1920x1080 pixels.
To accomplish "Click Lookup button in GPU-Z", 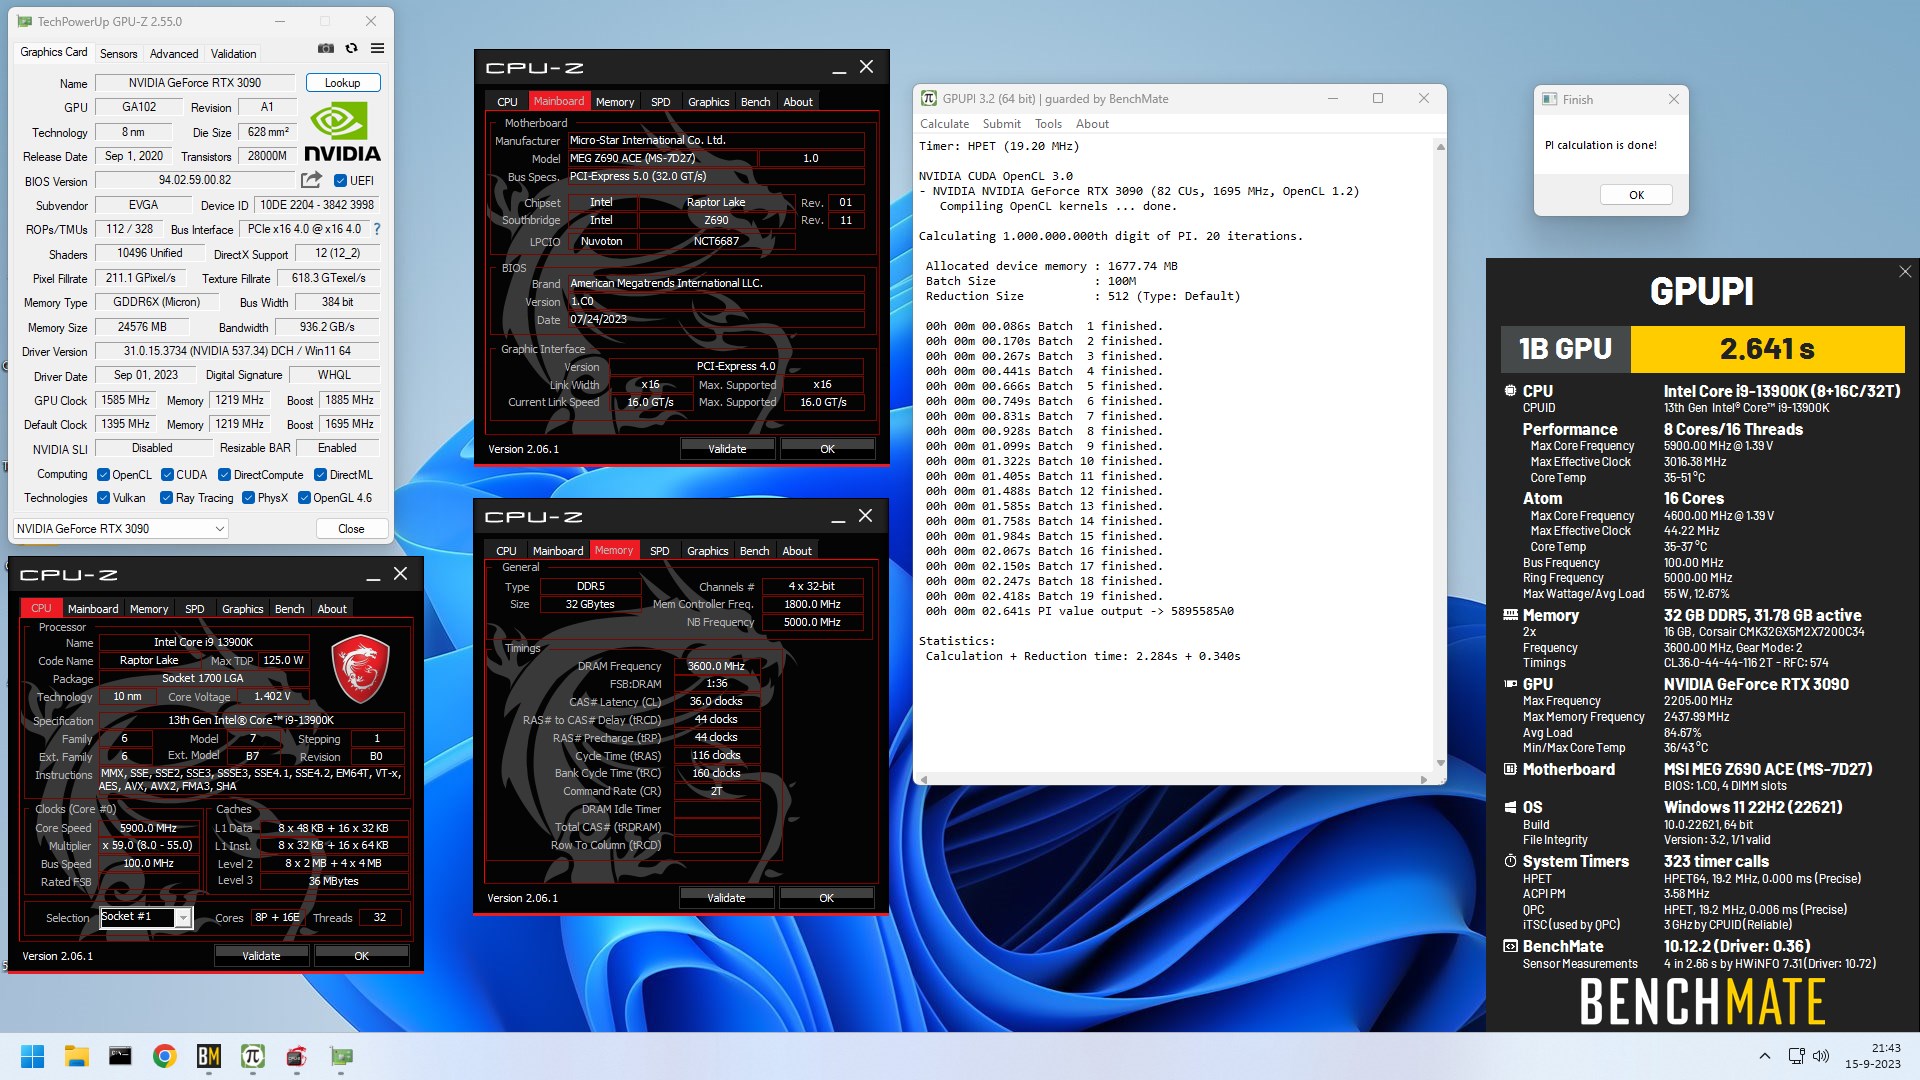I will (x=342, y=83).
